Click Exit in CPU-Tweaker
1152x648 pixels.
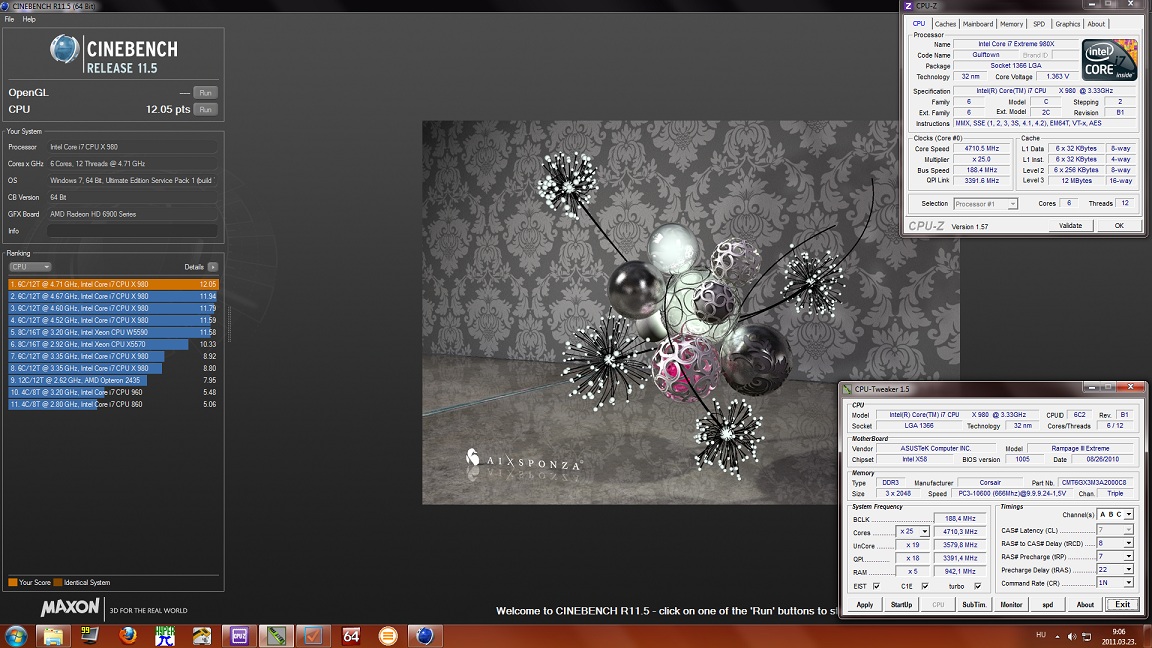coord(1123,605)
